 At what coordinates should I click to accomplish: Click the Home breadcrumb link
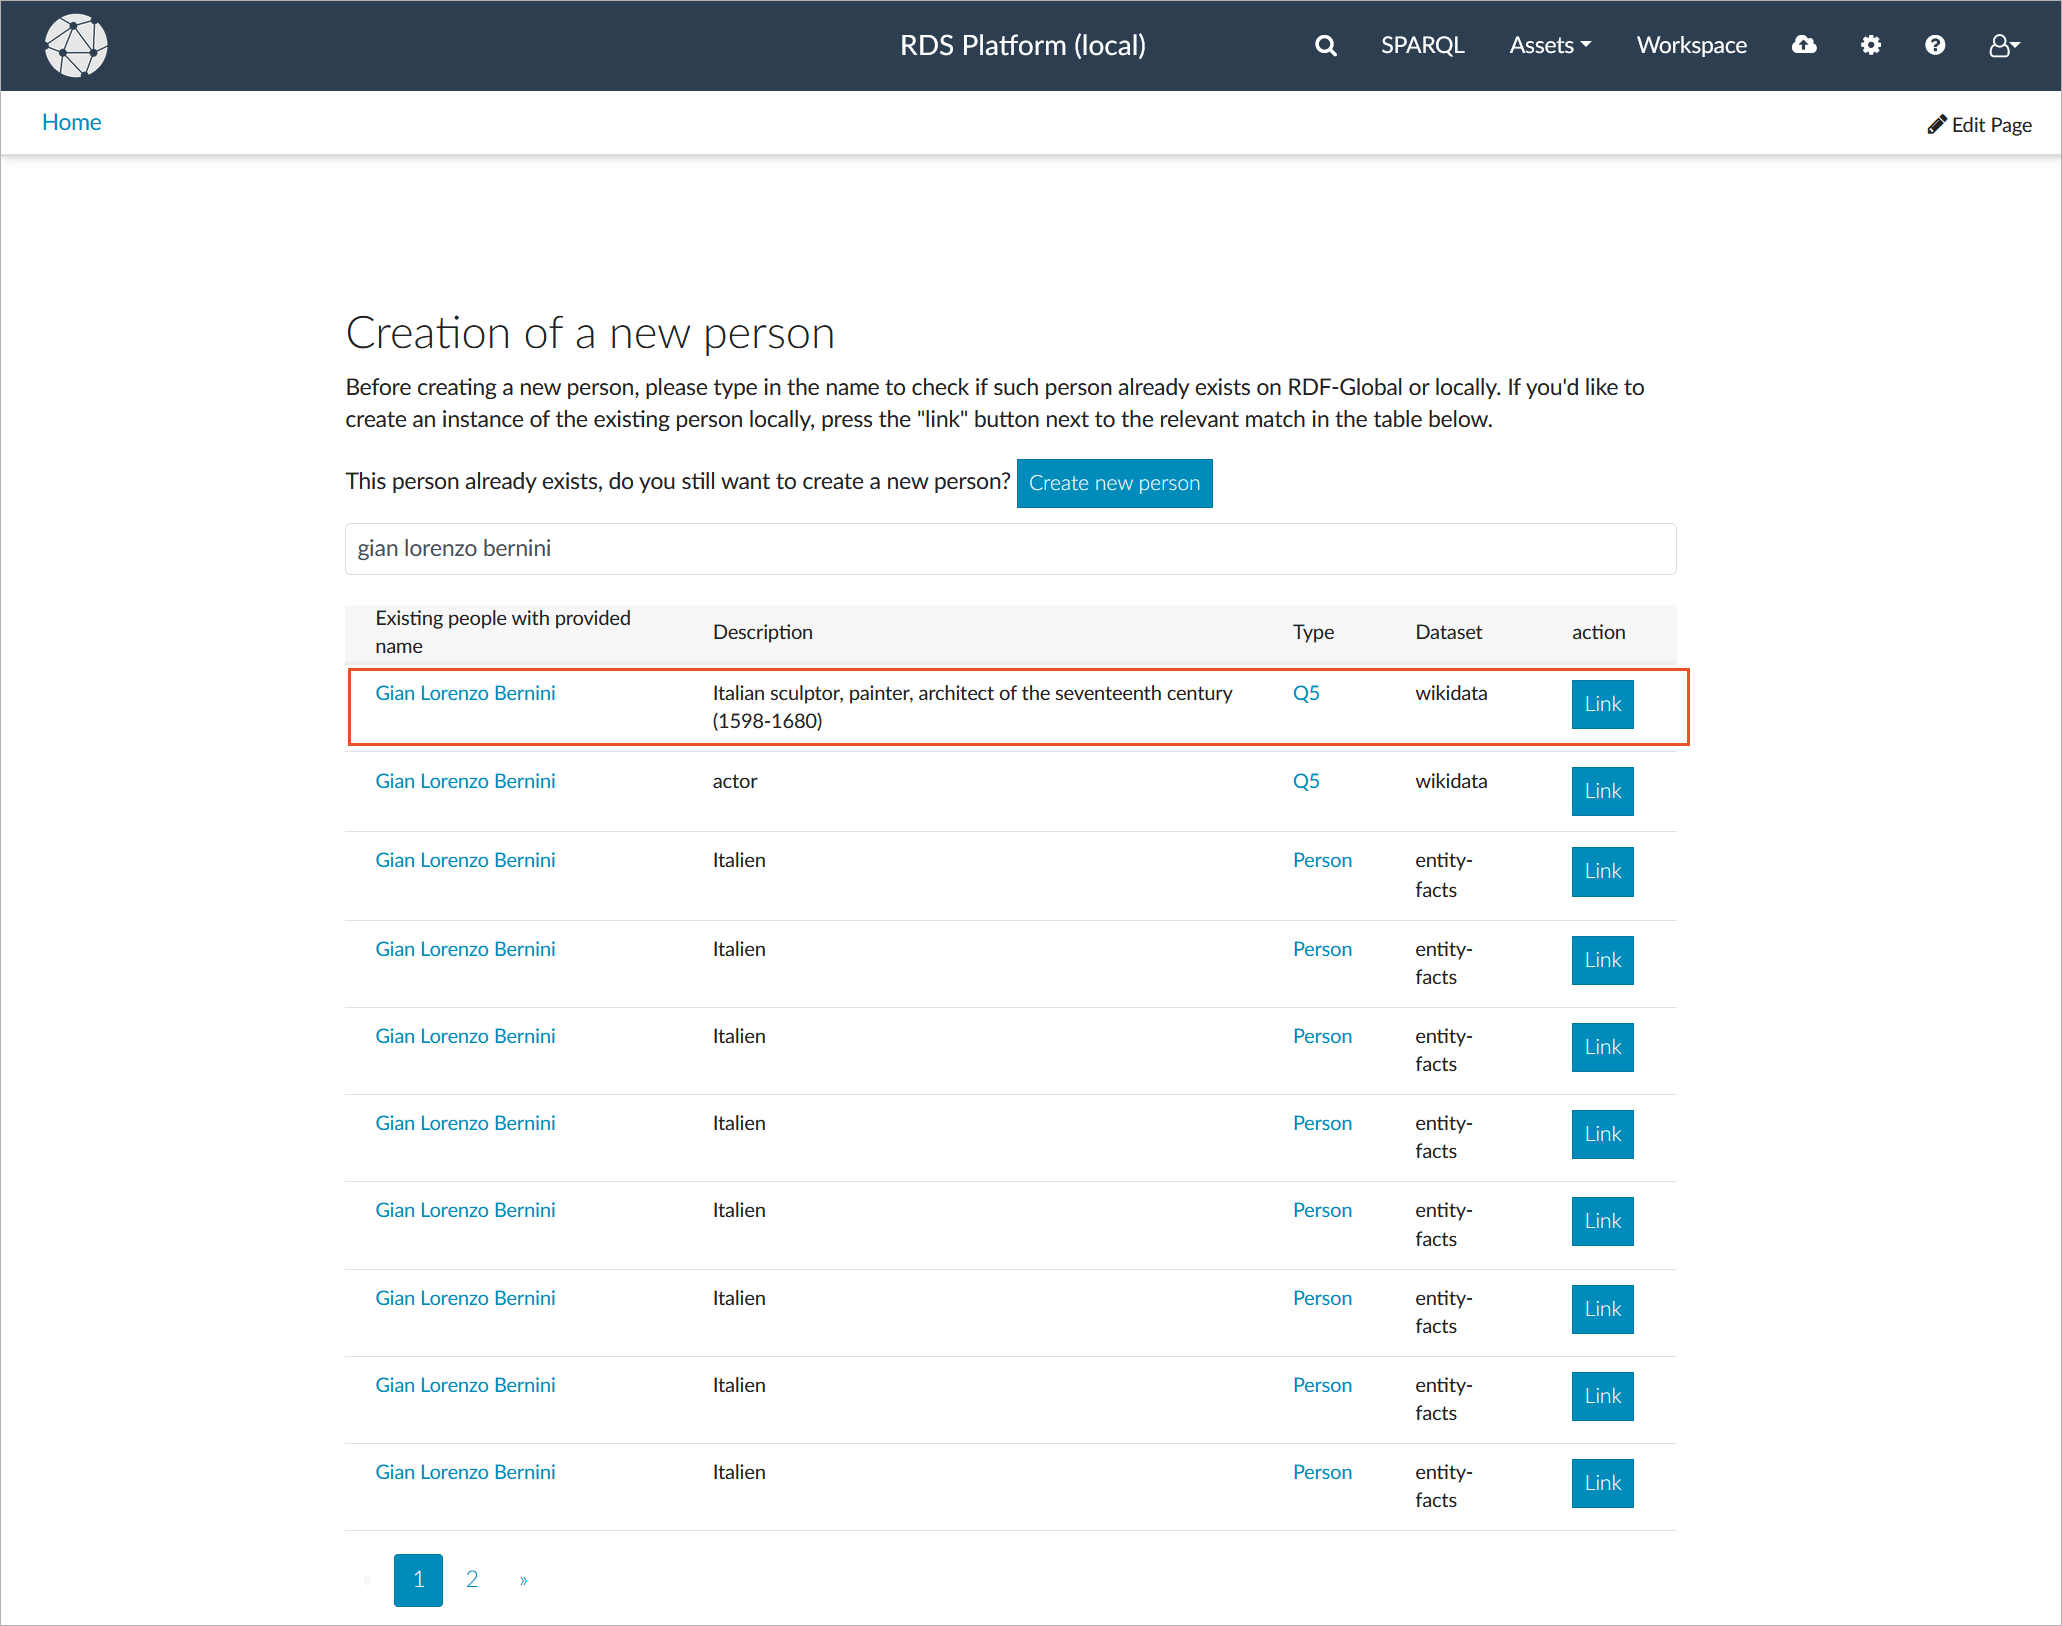[x=71, y=122]
